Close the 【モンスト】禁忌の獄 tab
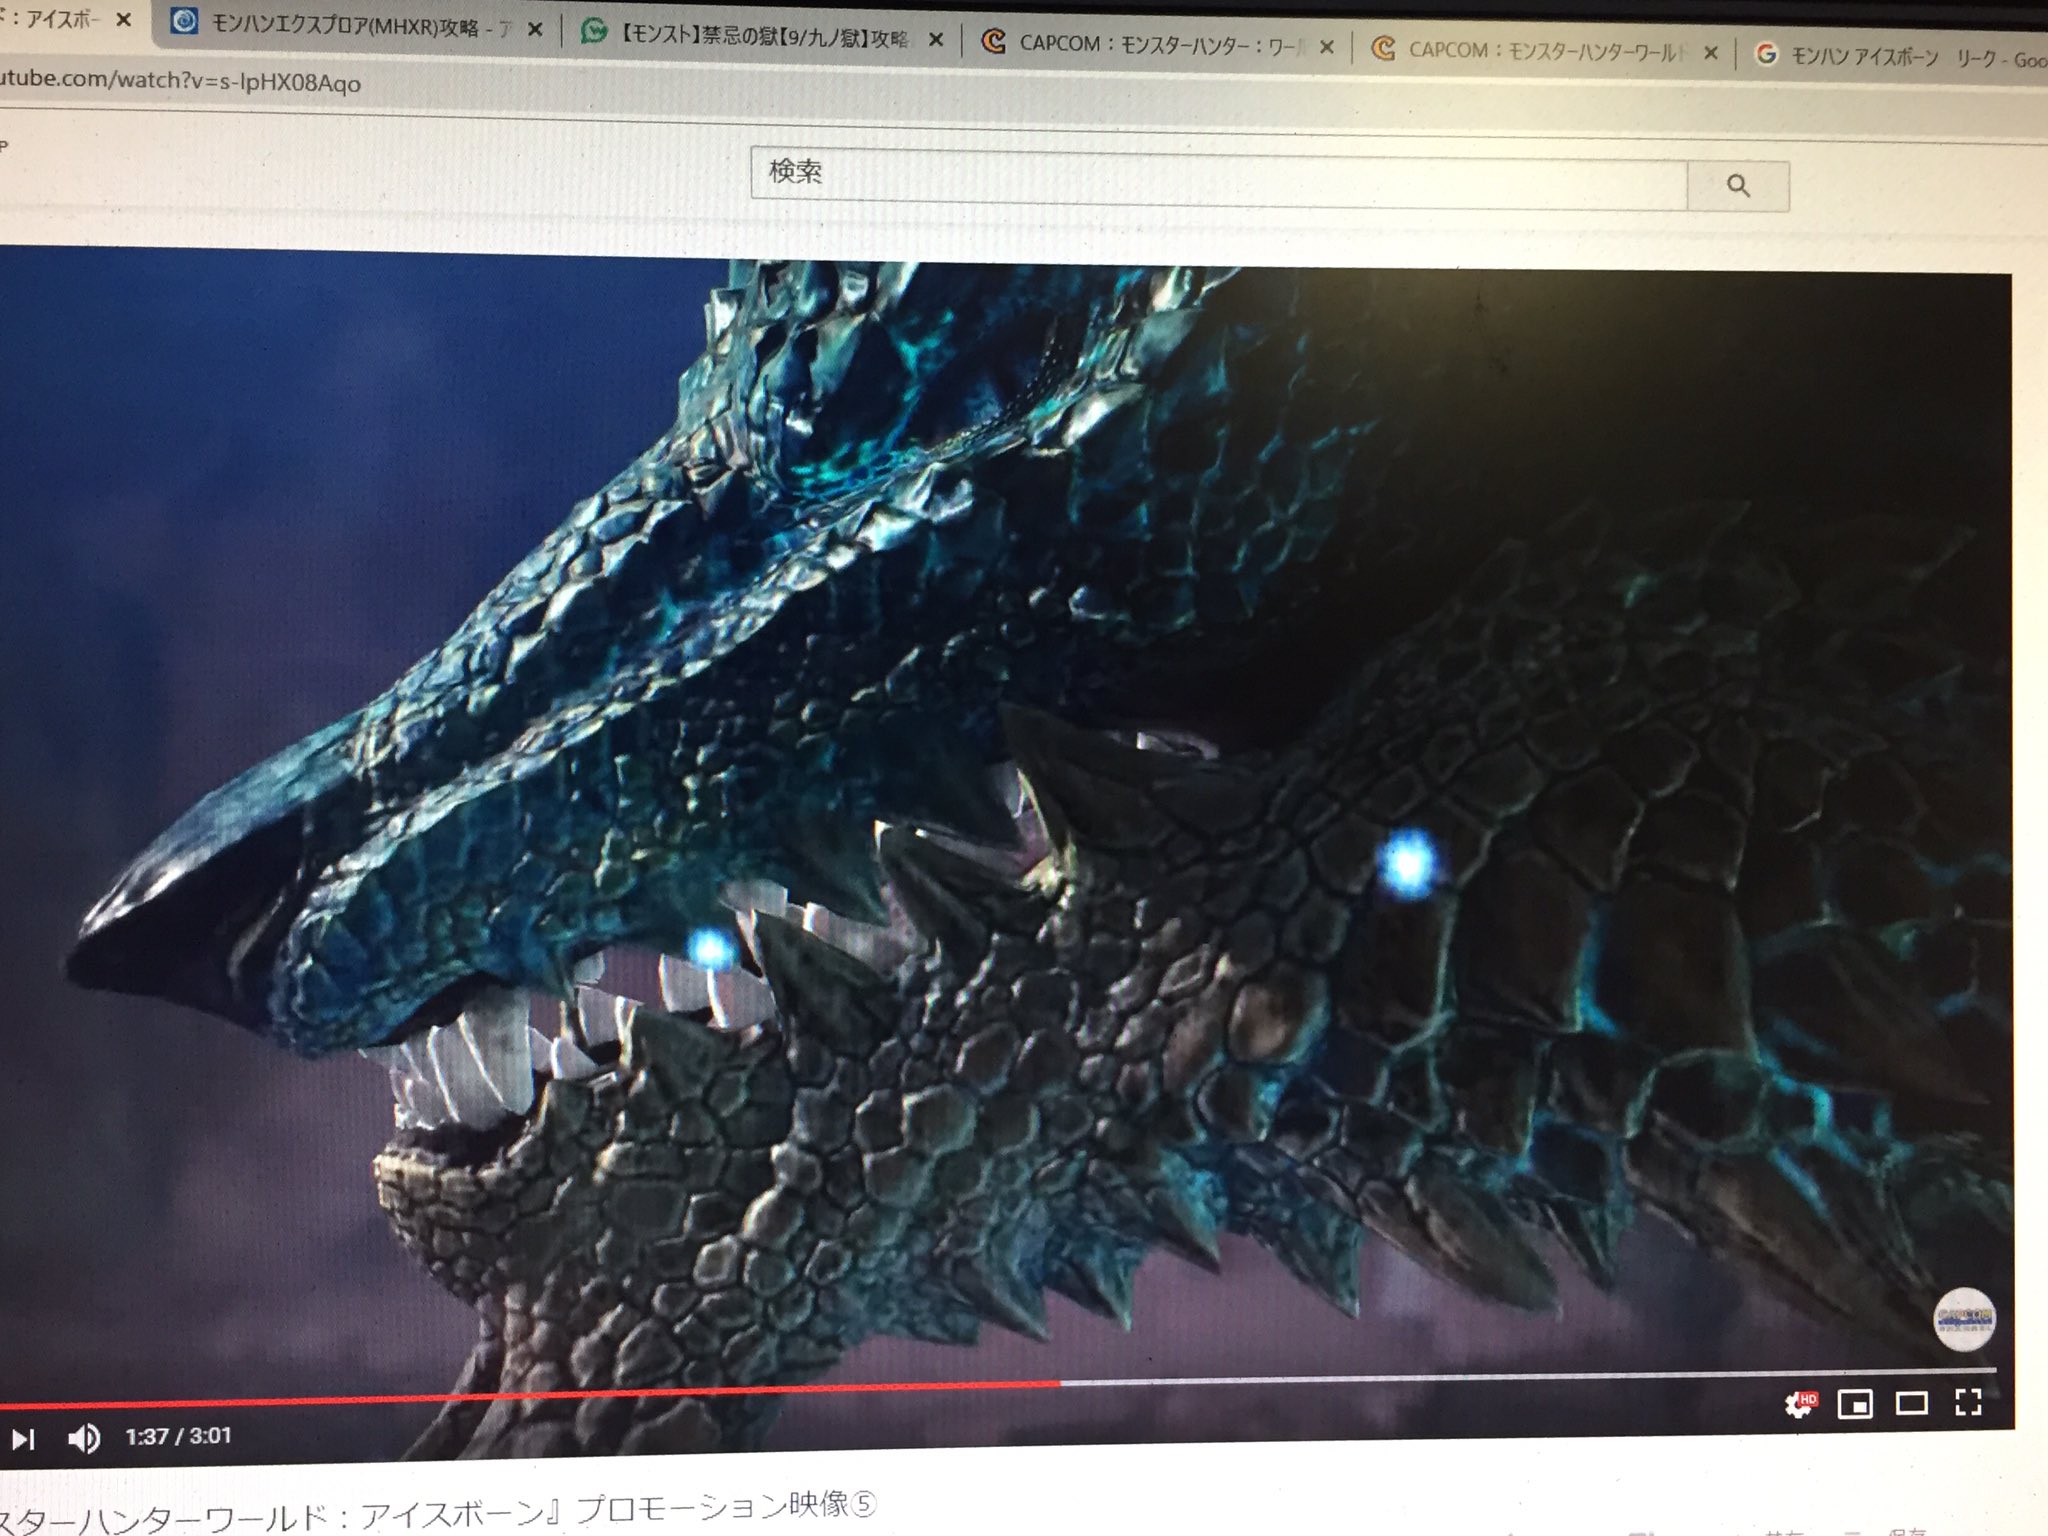Viewport: 2048px width, 1536px height. (x=936, y=40)
